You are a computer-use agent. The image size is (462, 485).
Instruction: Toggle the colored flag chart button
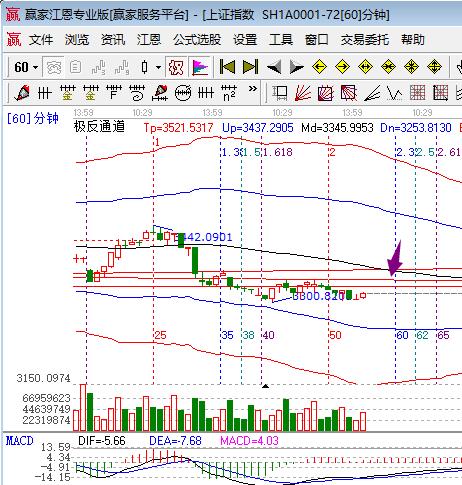pyautogui.click(x=200, y=67)
